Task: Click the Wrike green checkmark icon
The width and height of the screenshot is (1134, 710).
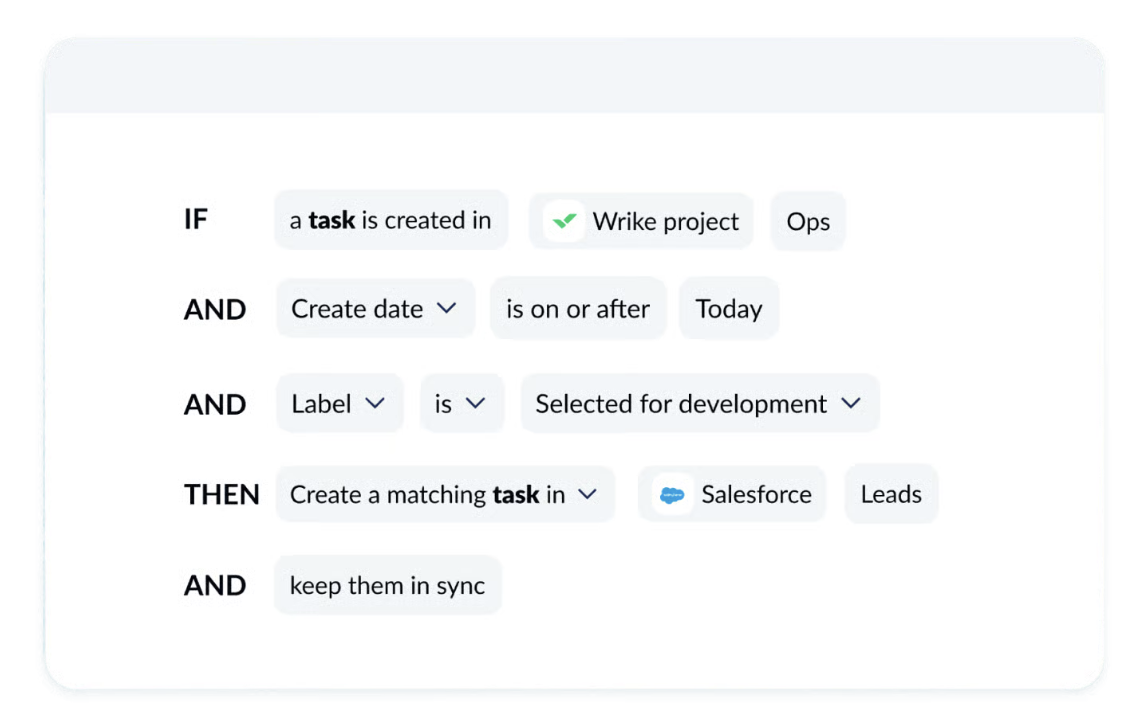Action: 565,221
